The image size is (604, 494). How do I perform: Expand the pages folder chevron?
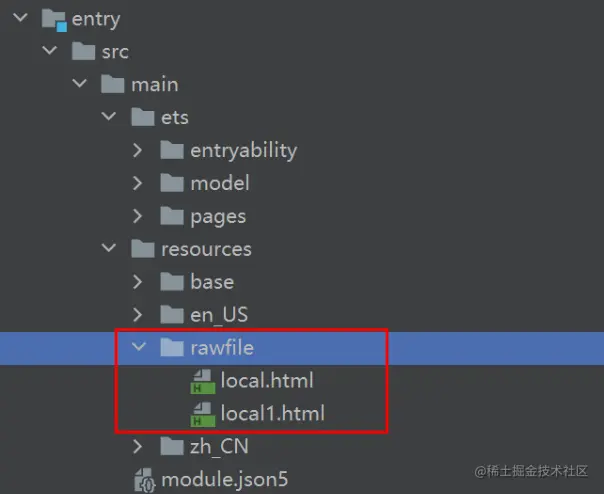[x=138, y=216]
